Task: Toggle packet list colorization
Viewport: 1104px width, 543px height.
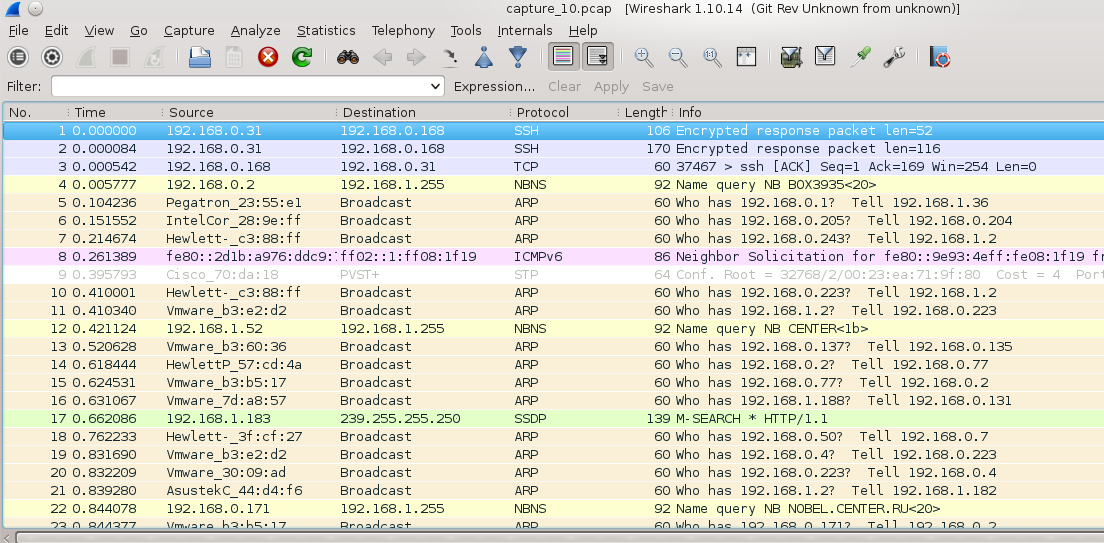Action: [564, 57]
